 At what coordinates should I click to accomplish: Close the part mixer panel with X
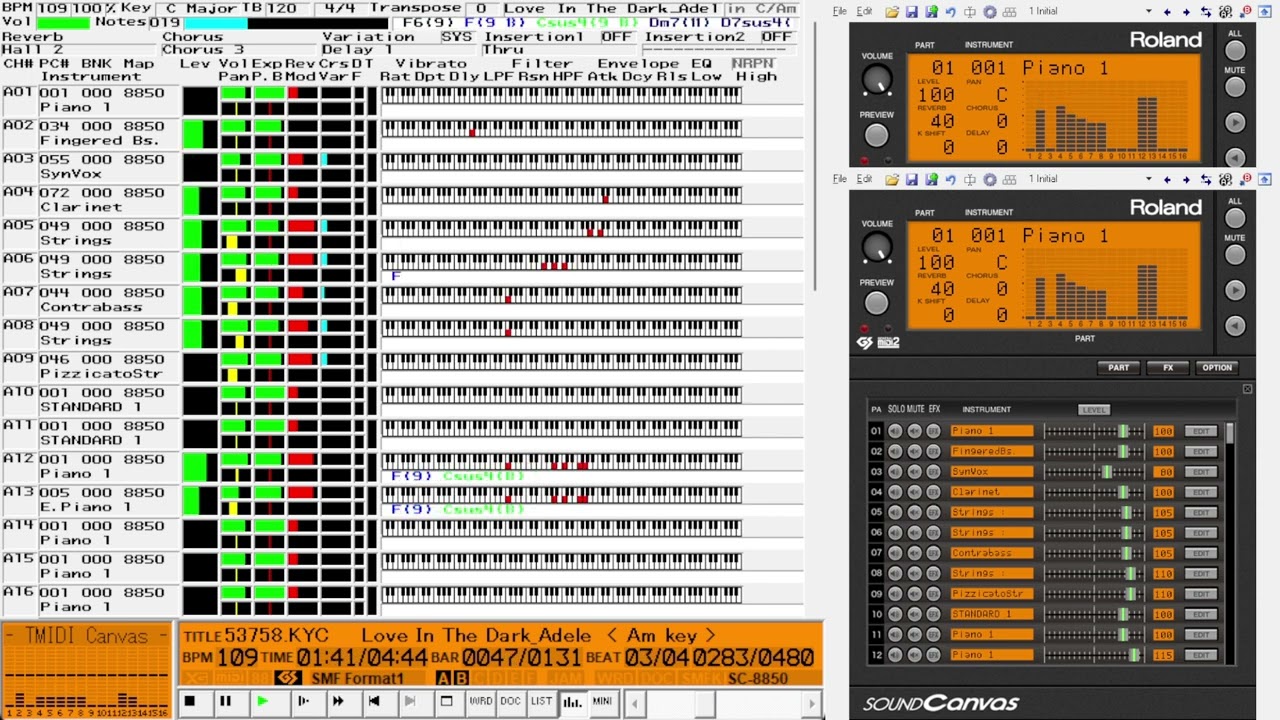click(1247, 389)
